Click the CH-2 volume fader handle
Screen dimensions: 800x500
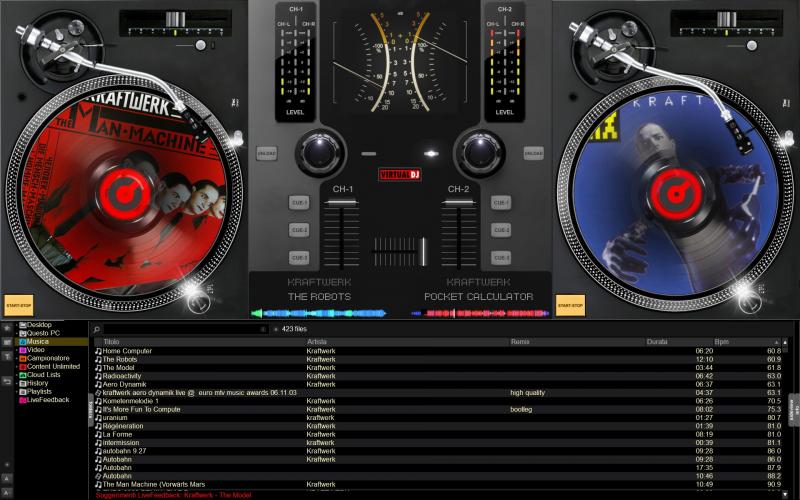459,202
